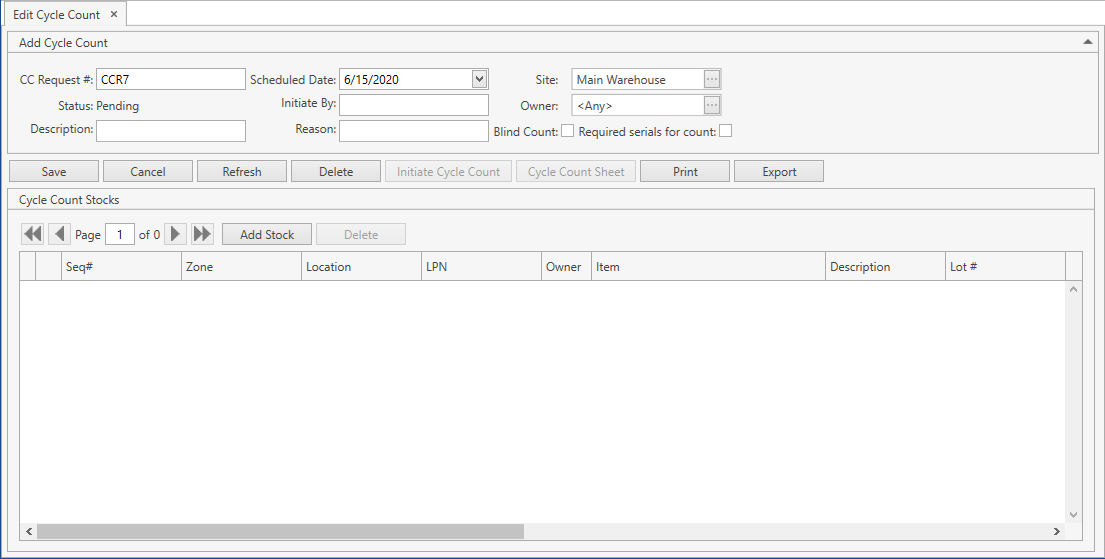Screen dimensions: 1105x559
Task: Click the Save button
Action: pyautogui.click(x=54, y=172)
